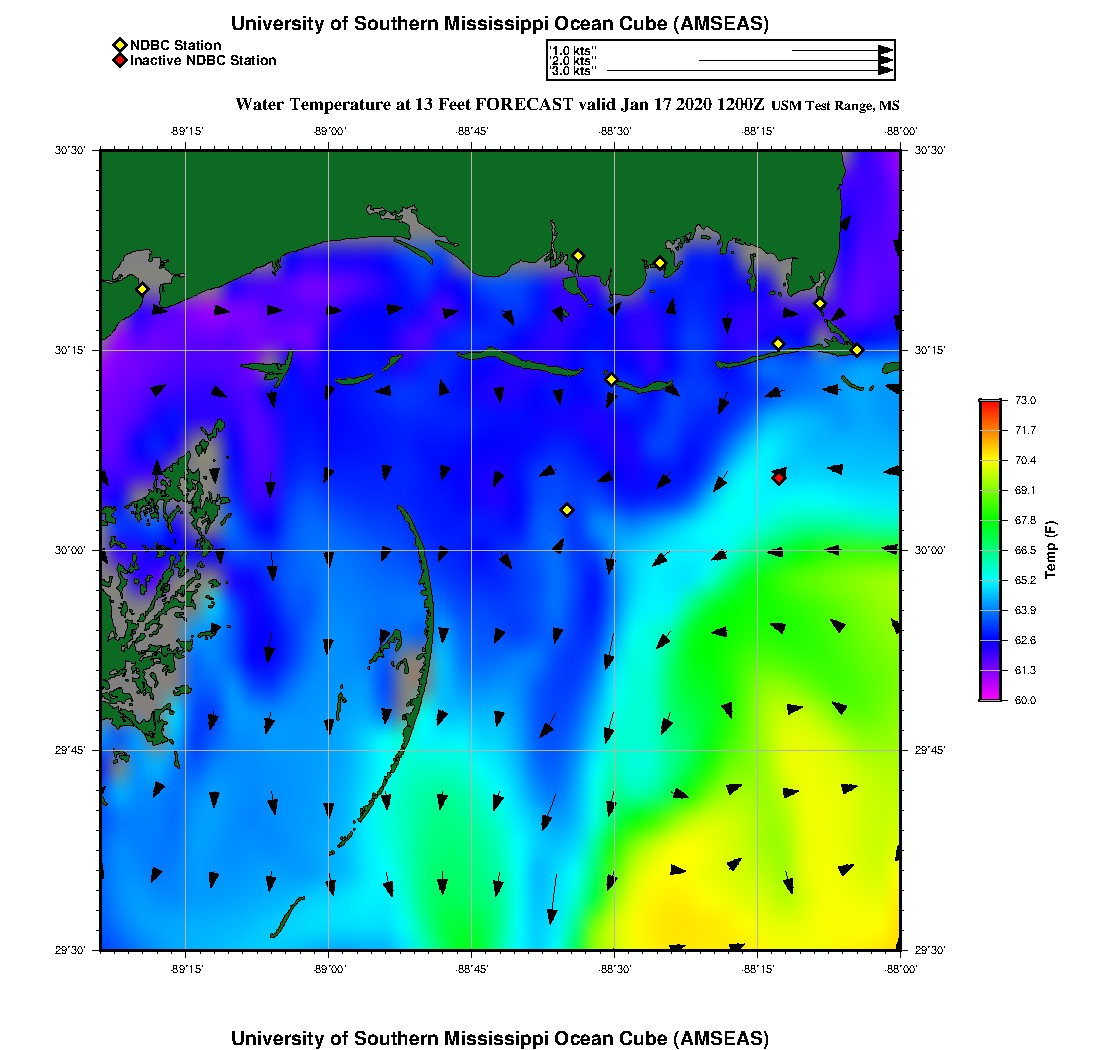The image size is (1100, 1050).
Task: Click the '69.1' colorbar value
Action: pos(1025,490)
